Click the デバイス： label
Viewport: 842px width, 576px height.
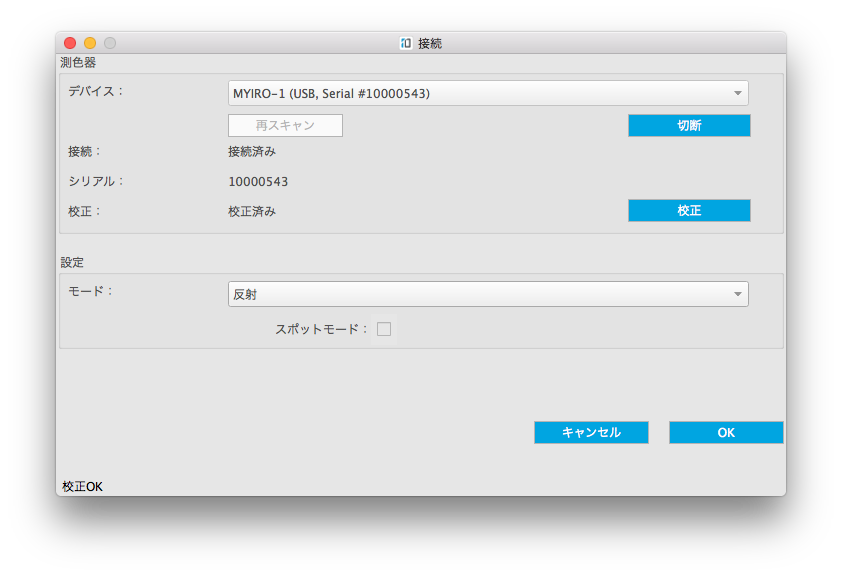(x=96, y=91)
